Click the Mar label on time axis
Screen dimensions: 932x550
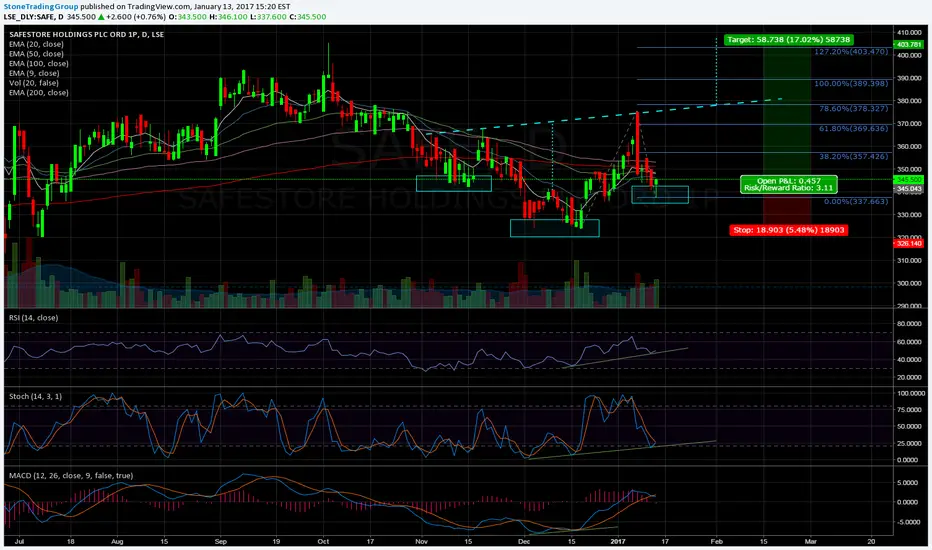[x=810, y=542]
